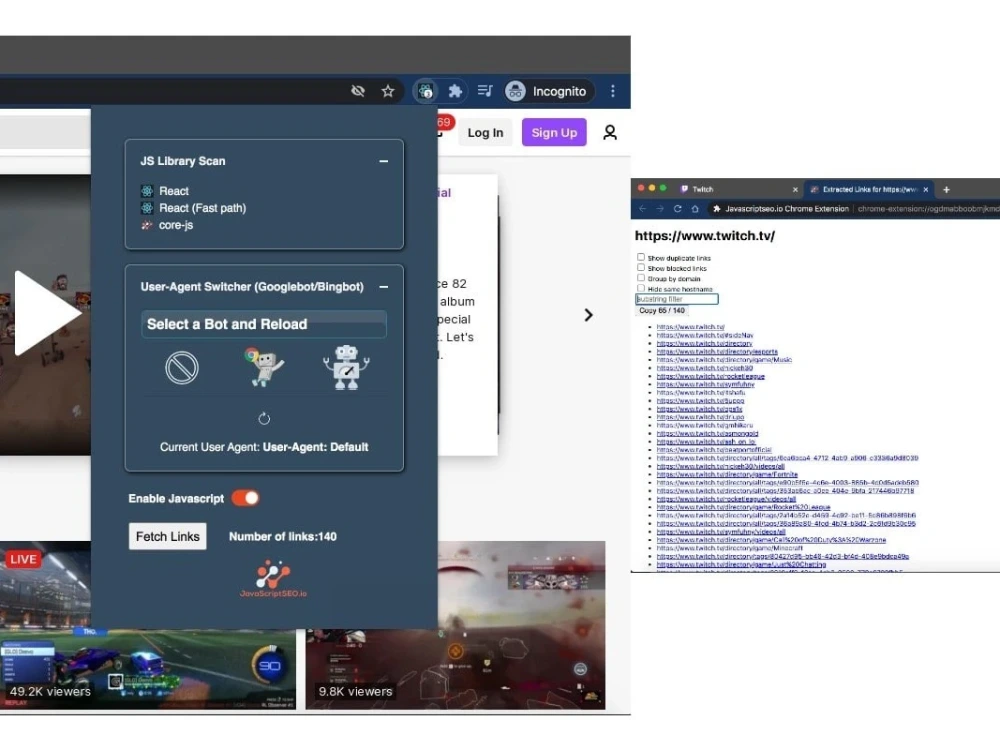Click the Log In button on Twitch

point(485,133)
